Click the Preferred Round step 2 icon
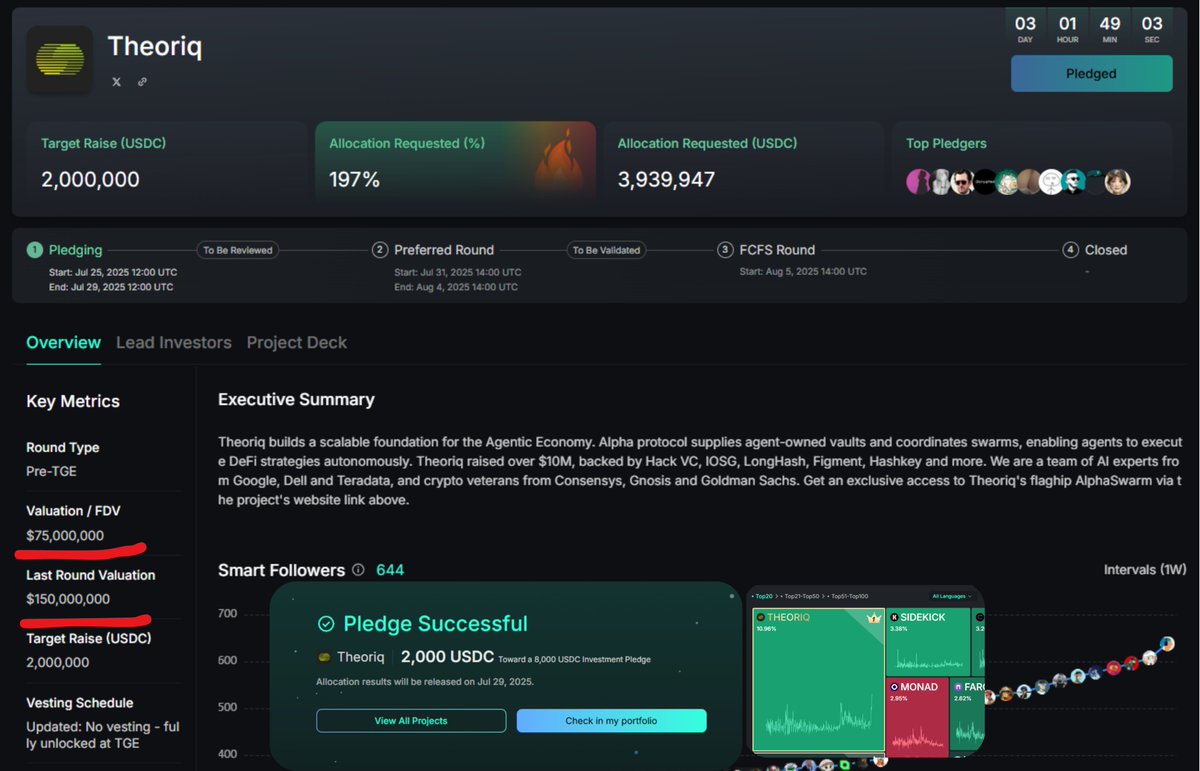1200x771 pixels. coord(380,250)
